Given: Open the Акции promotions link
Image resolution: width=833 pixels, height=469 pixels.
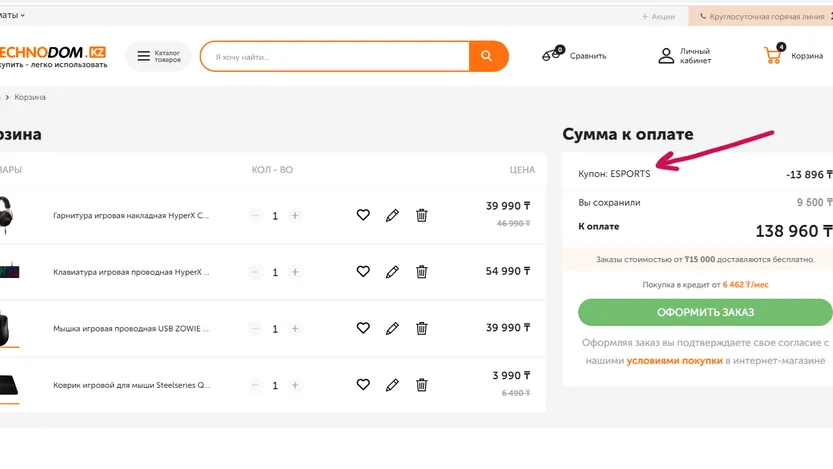Looking at the screenshot, I should tap(659, 16).
